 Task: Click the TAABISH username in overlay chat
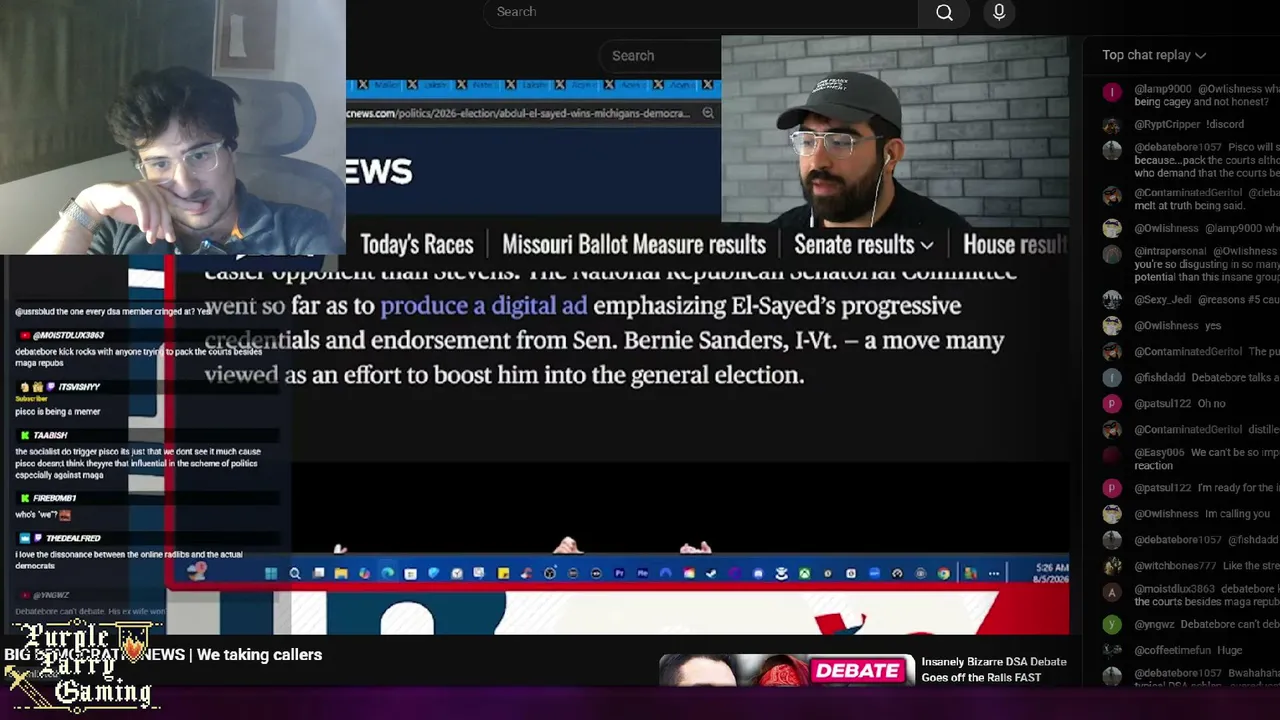pyautogui.click(x=50, y=436)
